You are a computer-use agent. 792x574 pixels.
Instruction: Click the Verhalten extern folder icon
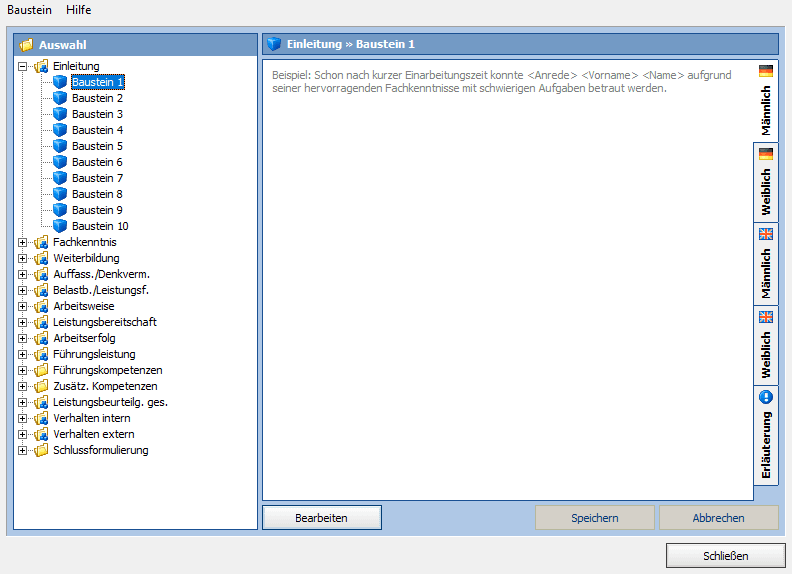tap(41, 434)
